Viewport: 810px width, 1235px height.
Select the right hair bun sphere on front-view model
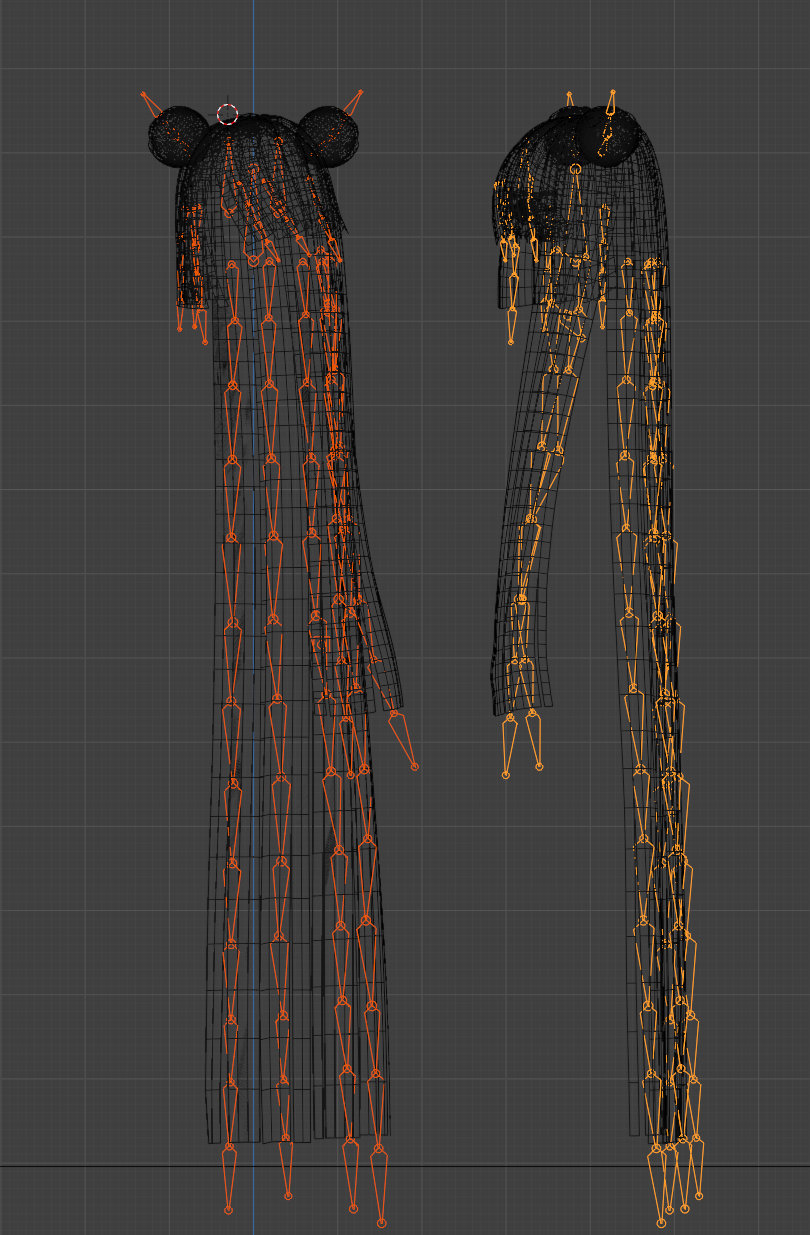click(329, 136)
